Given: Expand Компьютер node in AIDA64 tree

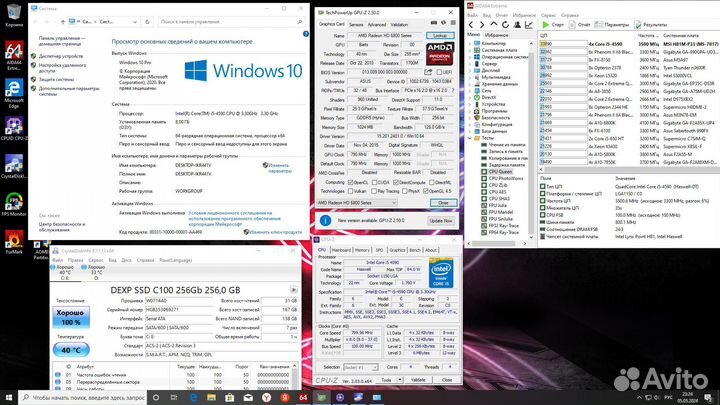Looking at the screenshot, I should pos(470,43).
